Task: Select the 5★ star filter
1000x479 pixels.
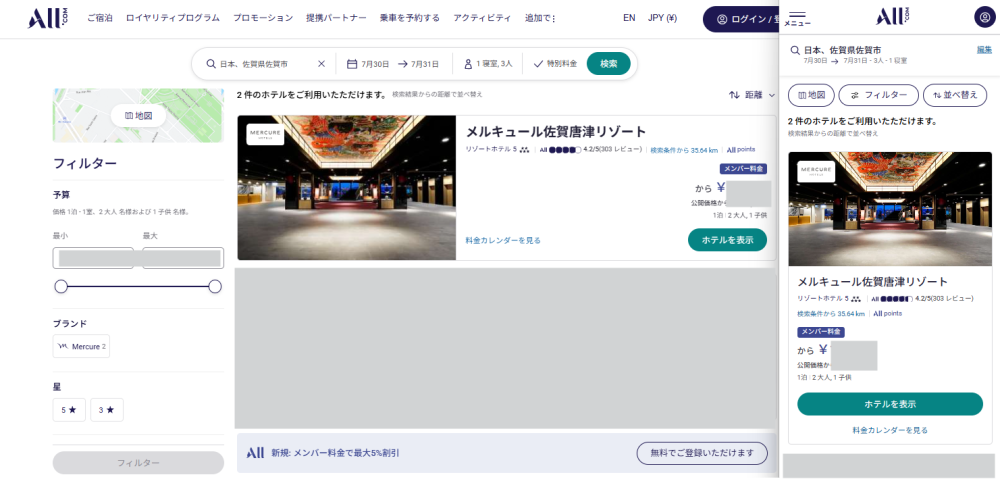Action: 69,410
